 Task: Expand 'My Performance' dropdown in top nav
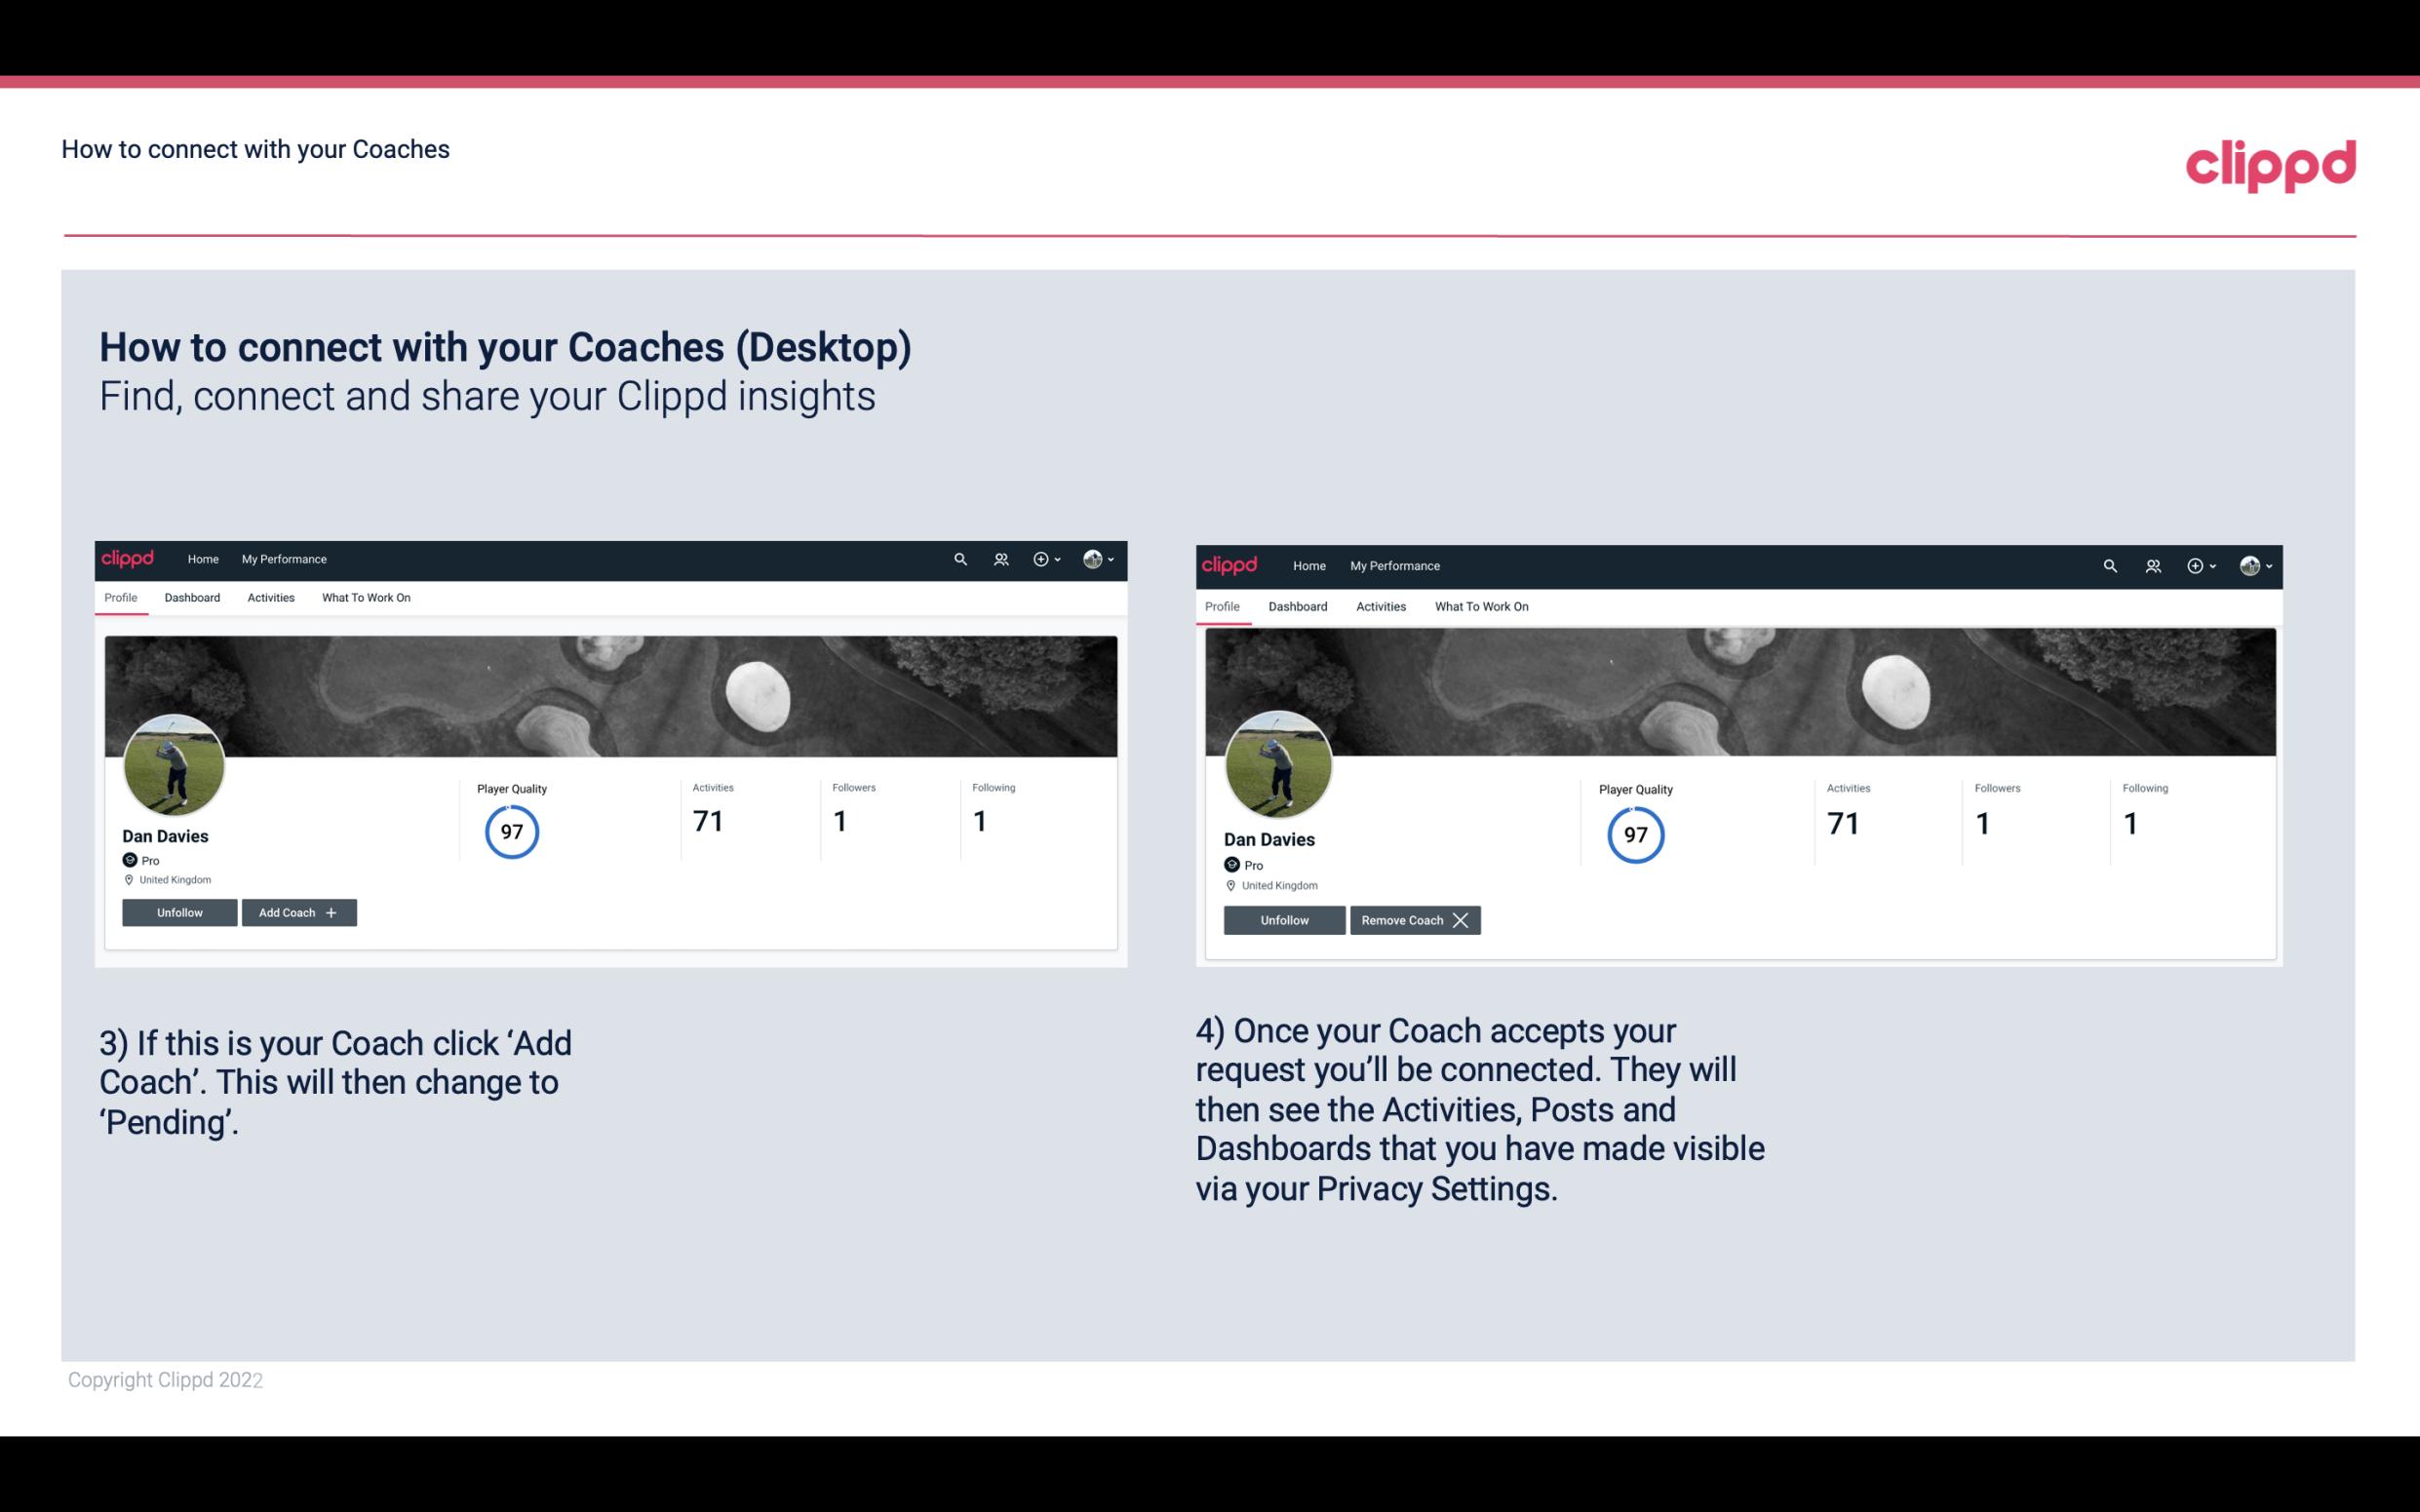point(282,558)
